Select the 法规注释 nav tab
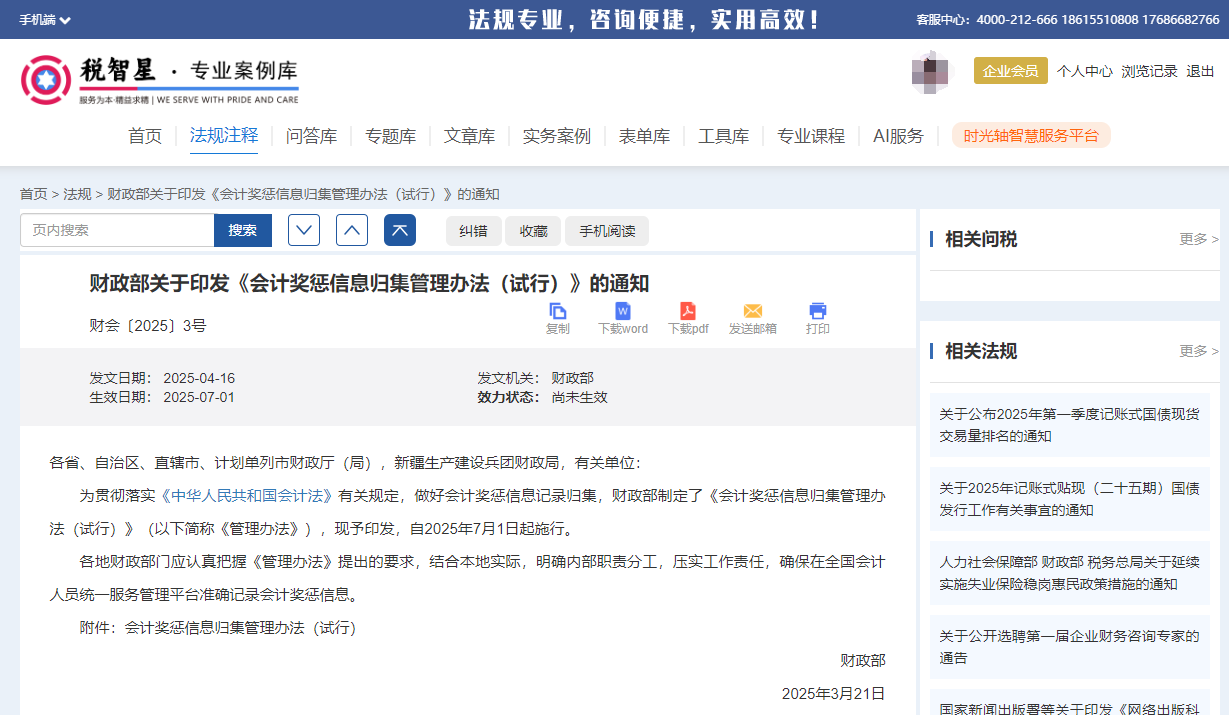 point(224,135)
